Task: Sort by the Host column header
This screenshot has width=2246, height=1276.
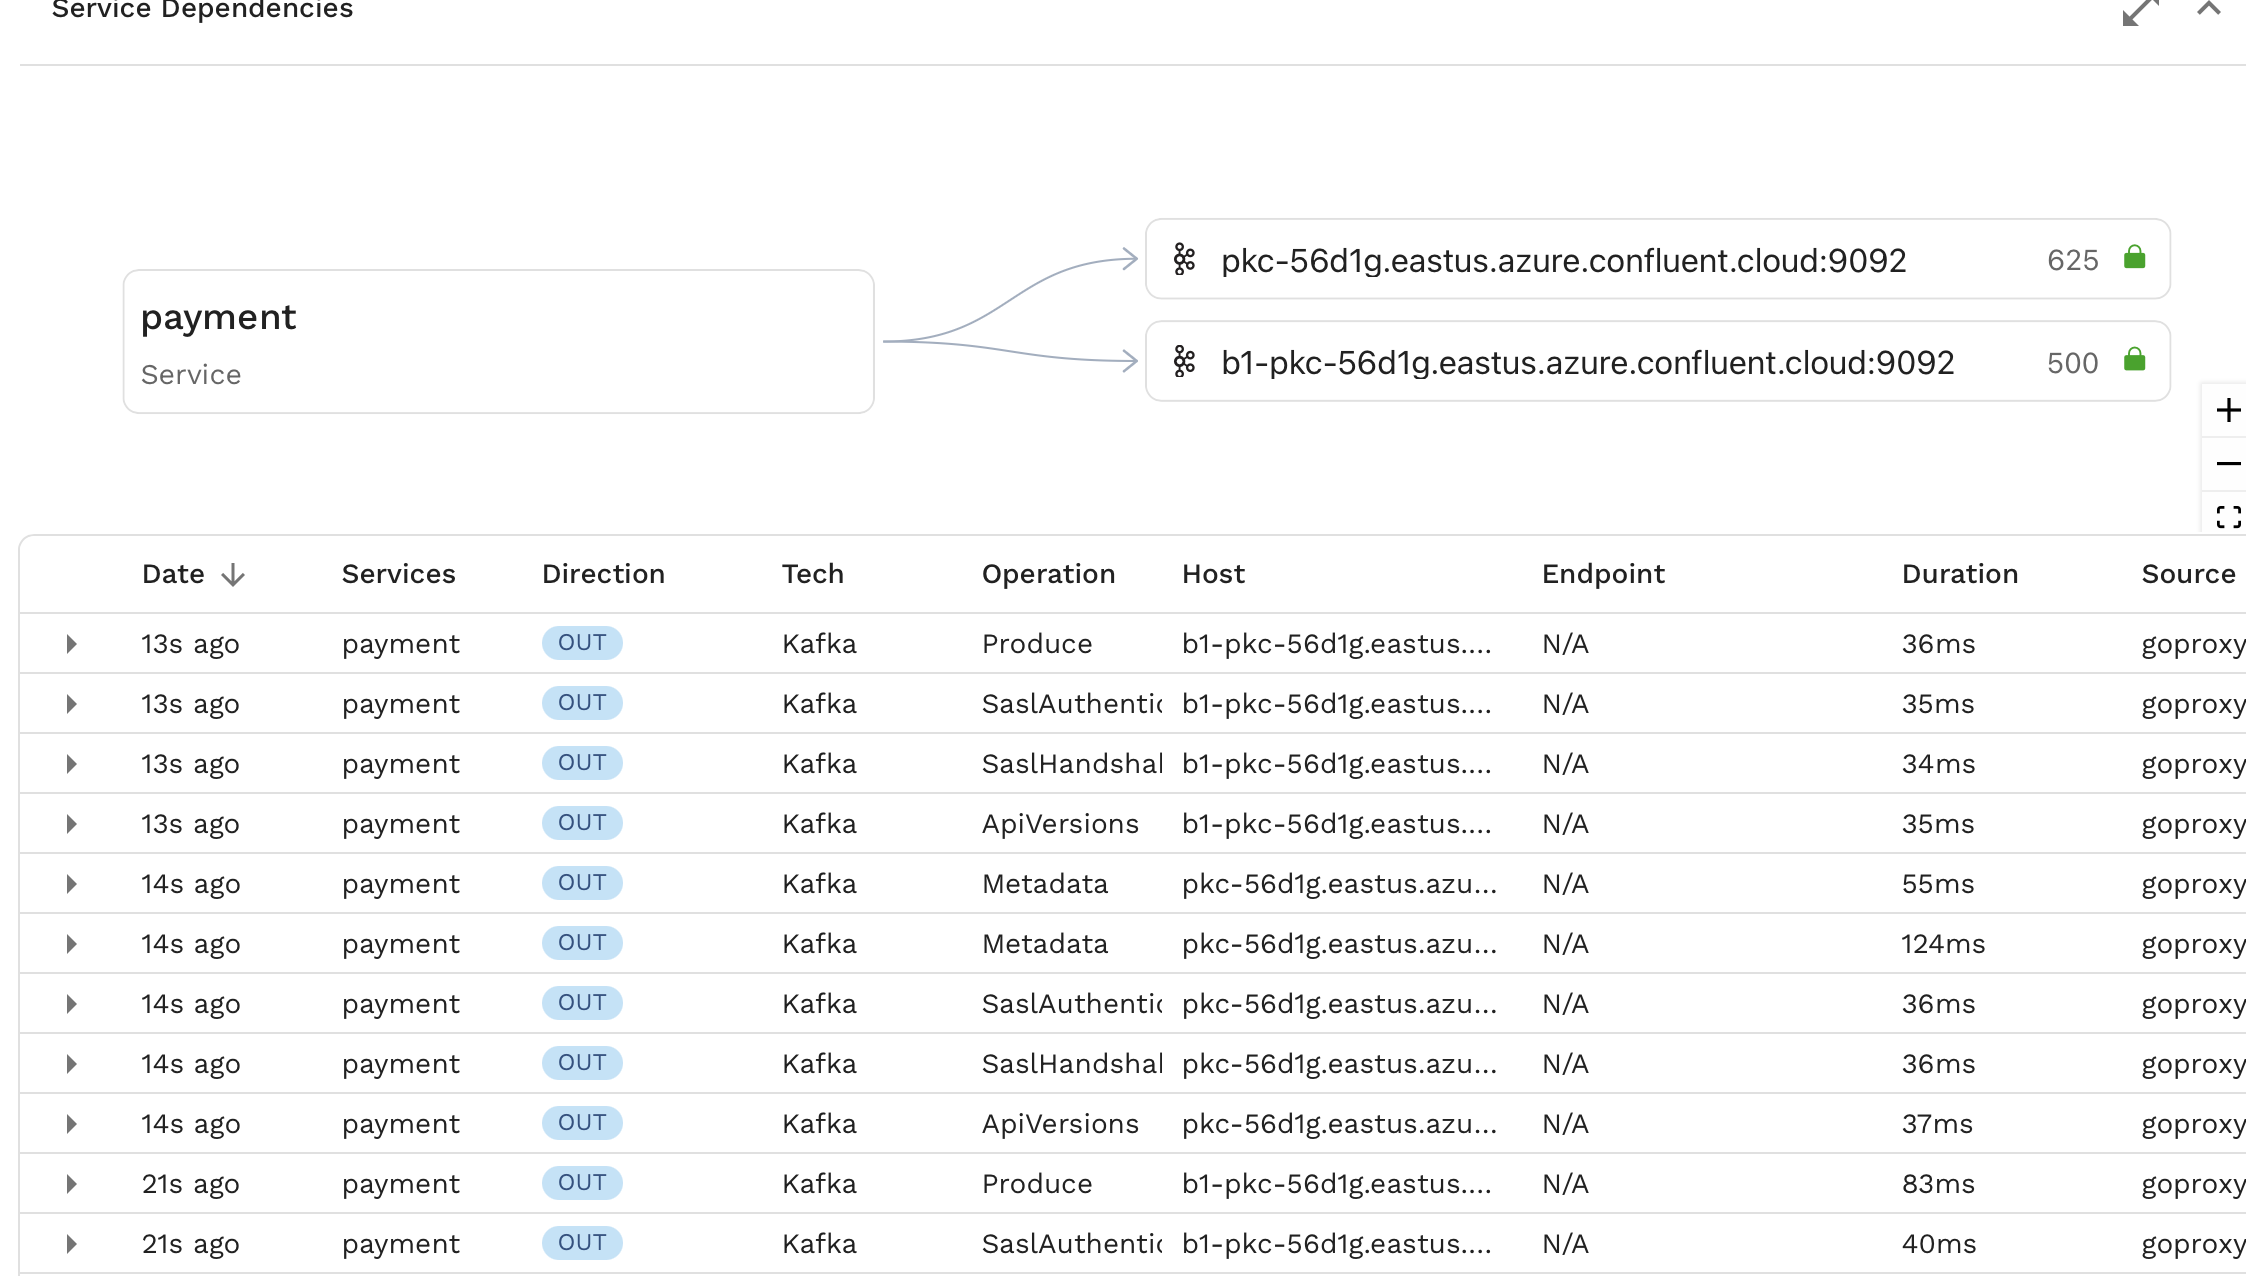Action: [1212, 574]
